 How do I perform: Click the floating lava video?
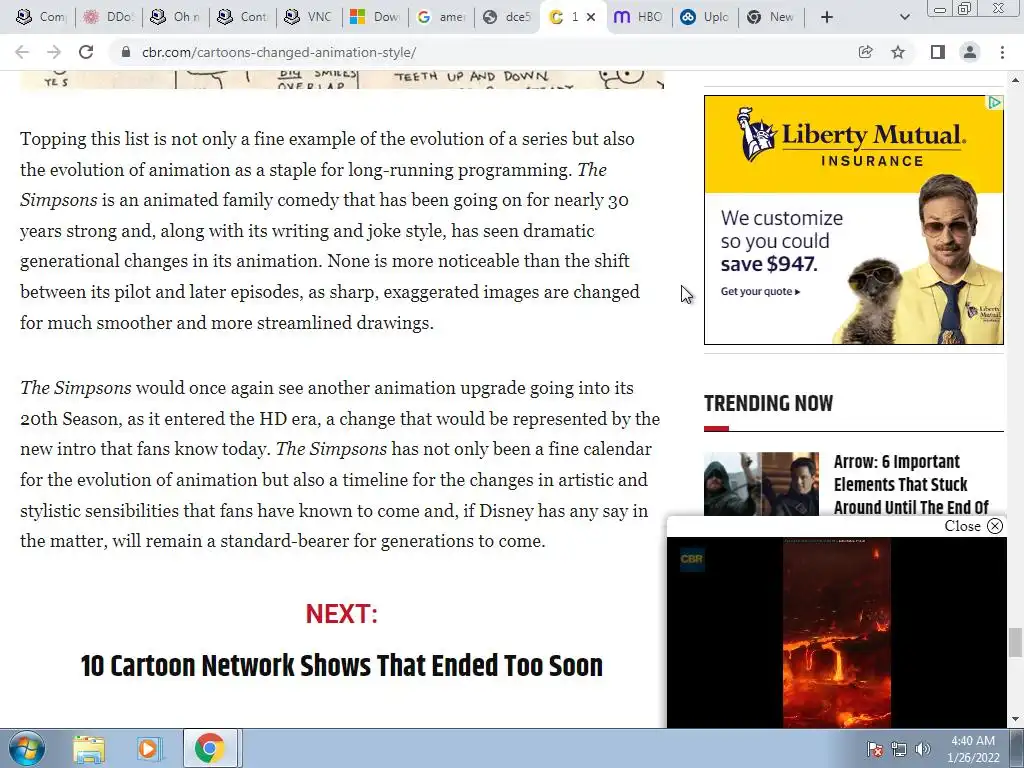point(837,632)
